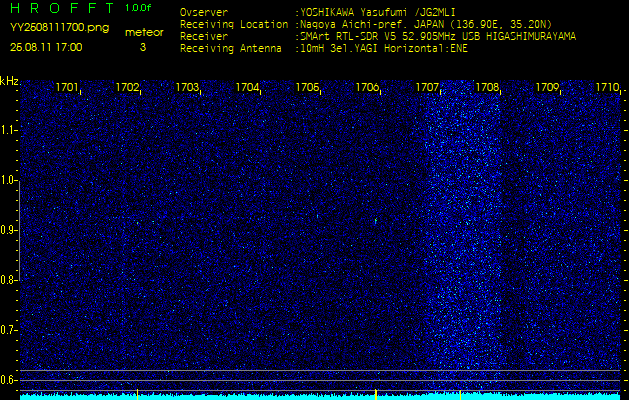Click the "1706" time label
Viewport: 629px width, 400px height.
[x=367, y=87]
